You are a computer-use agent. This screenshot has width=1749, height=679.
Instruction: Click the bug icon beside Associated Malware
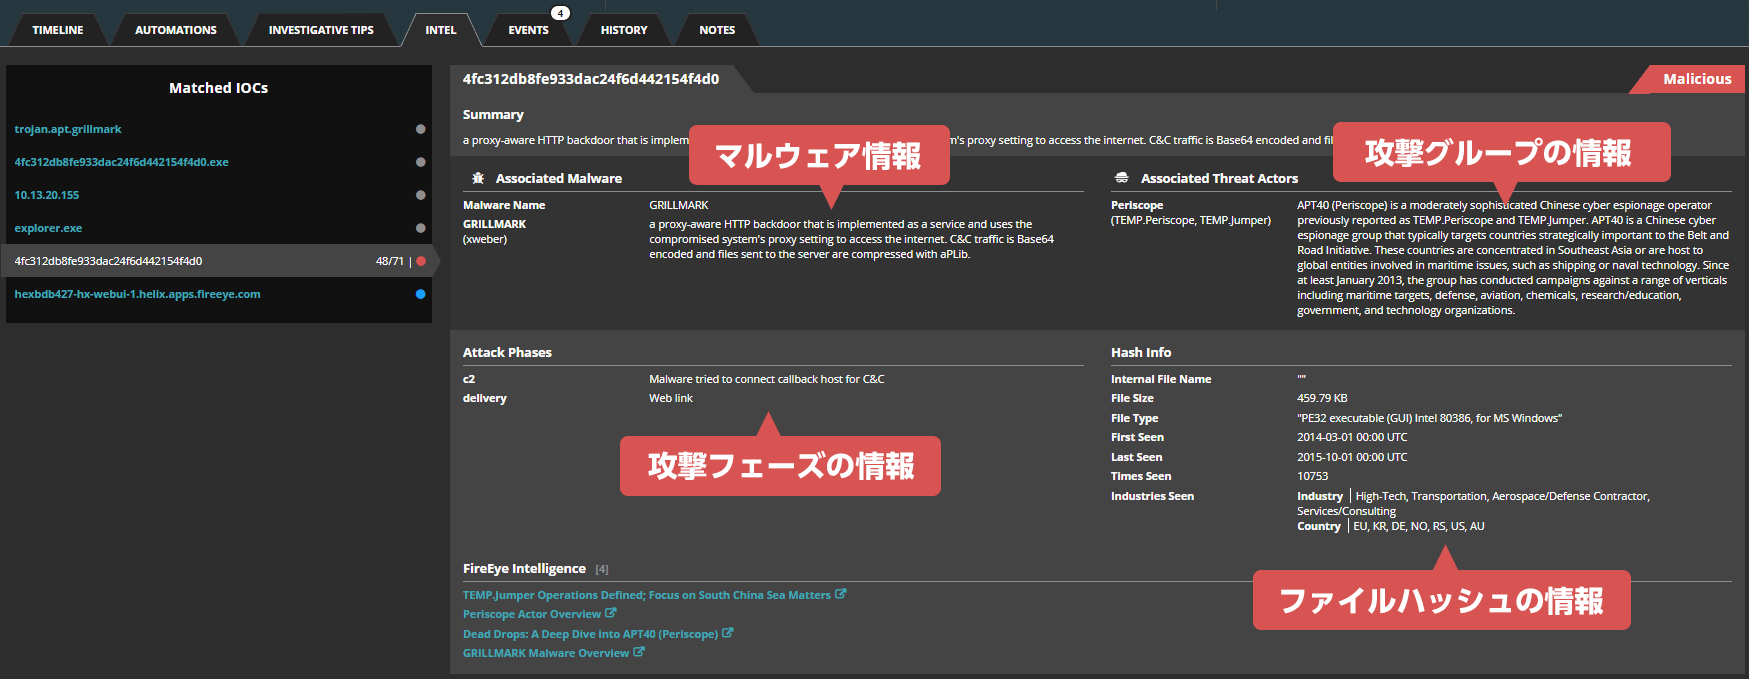coord(477,178)
